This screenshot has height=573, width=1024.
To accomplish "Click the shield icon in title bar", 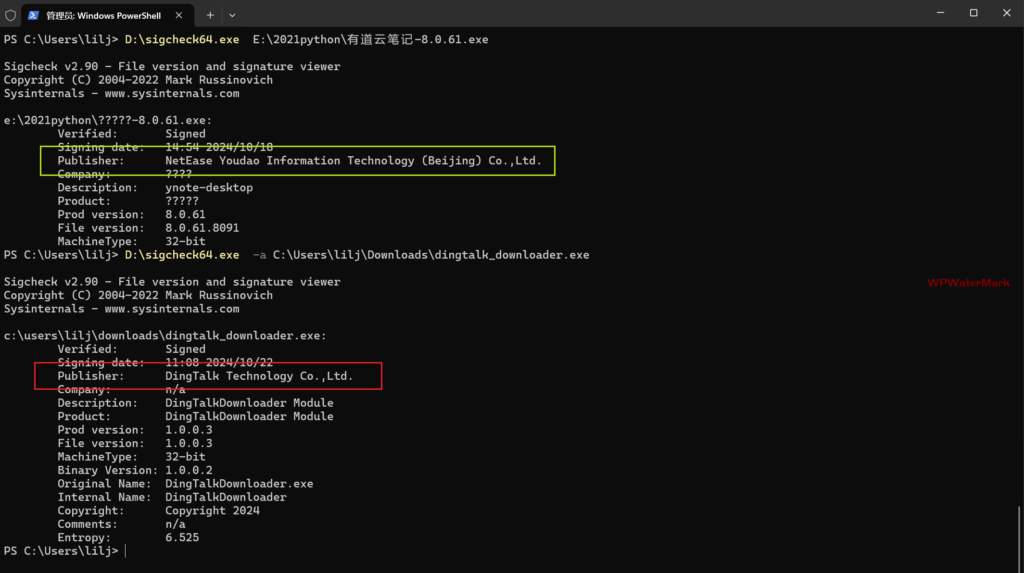I will point(10,14).
